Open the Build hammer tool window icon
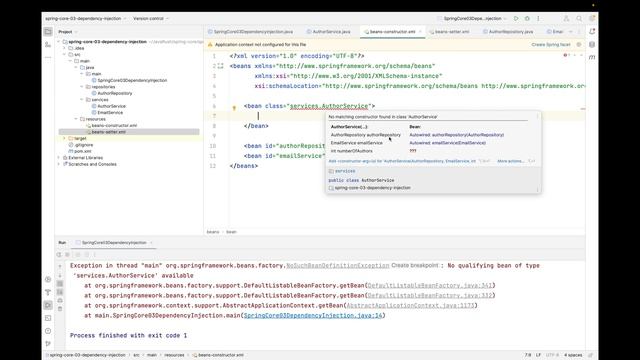640x360 pixels. coord(48,292)
